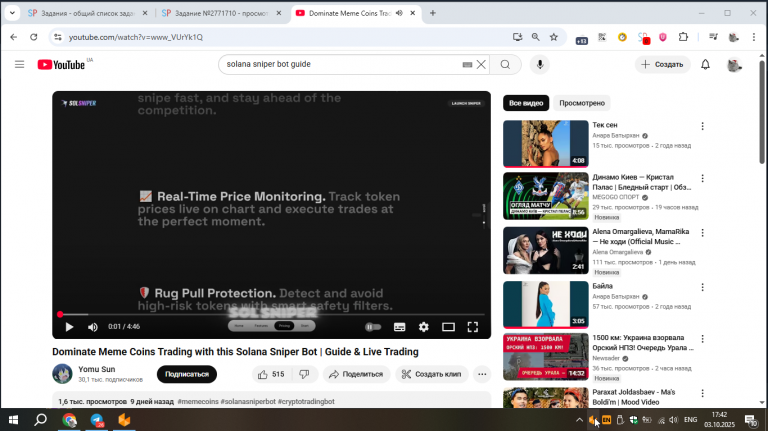Viewport: 768px width, 431px height.
Task: Open the tab search dropdown arrow
Action: (x=12, y=13)
